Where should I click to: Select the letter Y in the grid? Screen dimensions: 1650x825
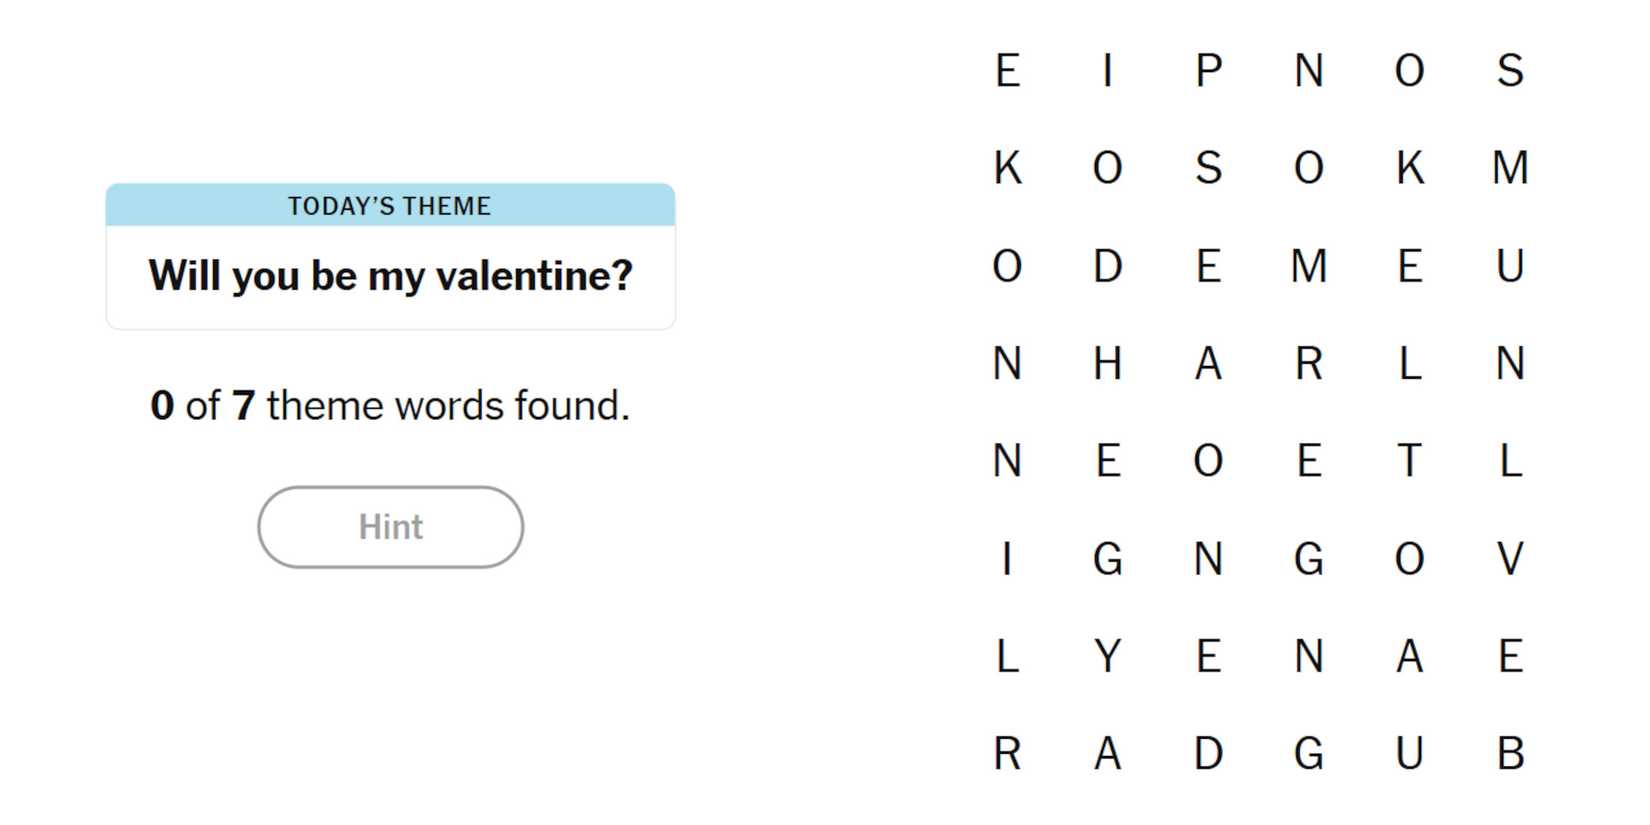click(x=1107, y=656)
